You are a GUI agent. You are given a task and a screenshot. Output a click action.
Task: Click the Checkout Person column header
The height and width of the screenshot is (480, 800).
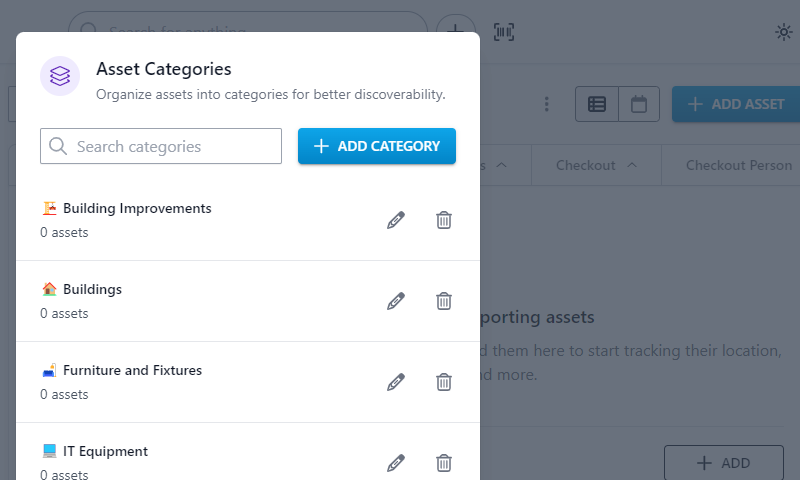[739, 165]
